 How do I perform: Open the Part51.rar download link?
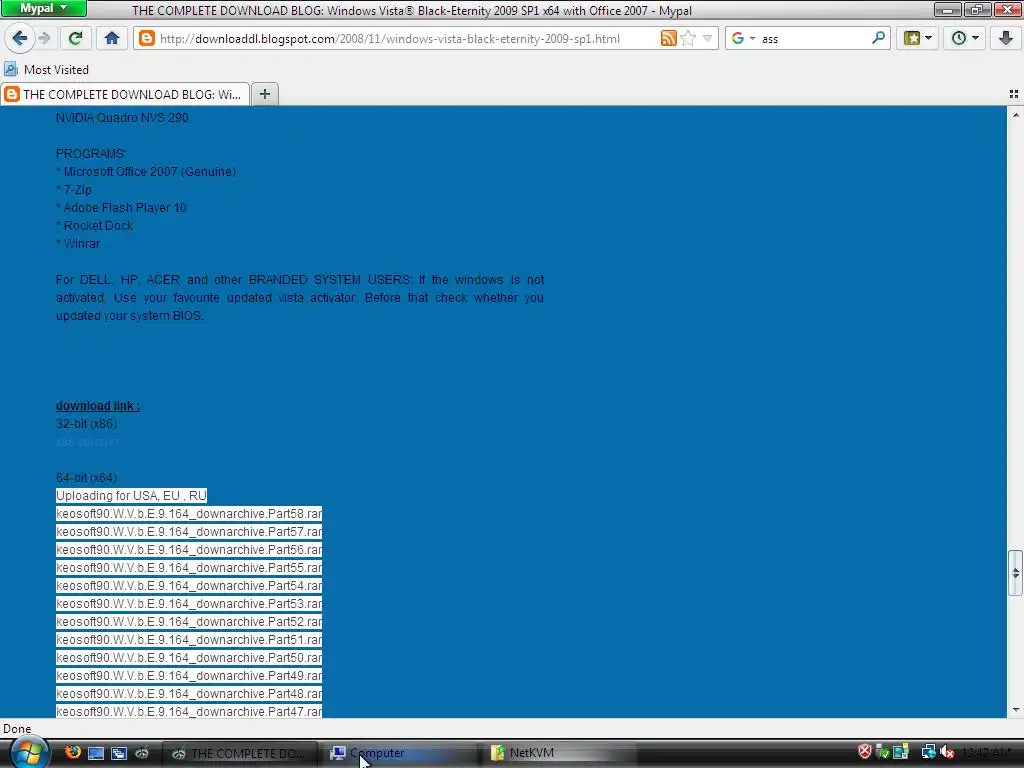pyautogui.click(x=189, y=639)
